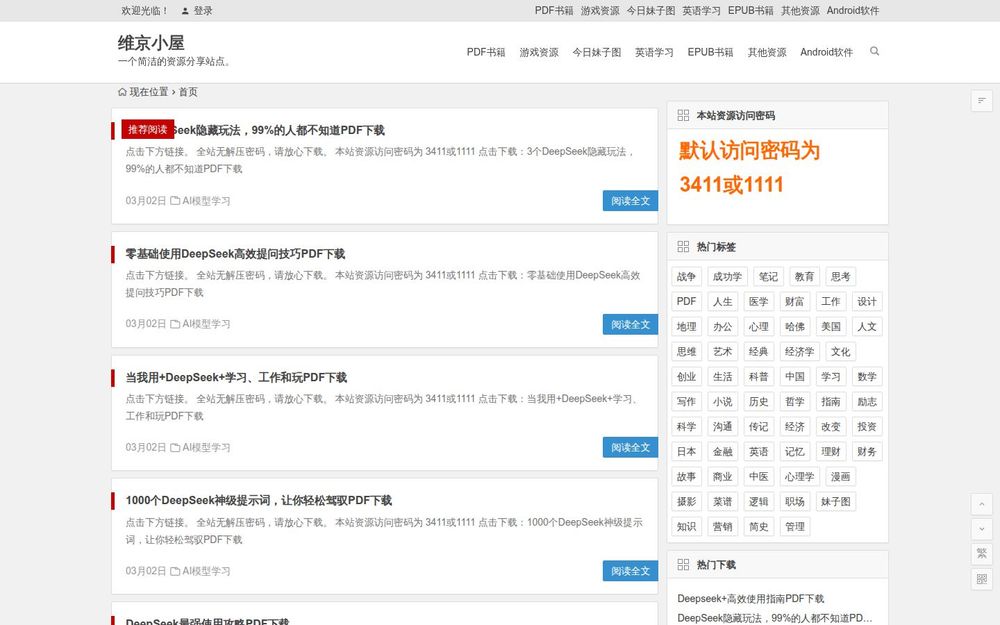This screenshot has width=1000, height=625.
Task: Open 游戏资源 in main navigation
Action: pyautogui.click(x=539, y=52)
